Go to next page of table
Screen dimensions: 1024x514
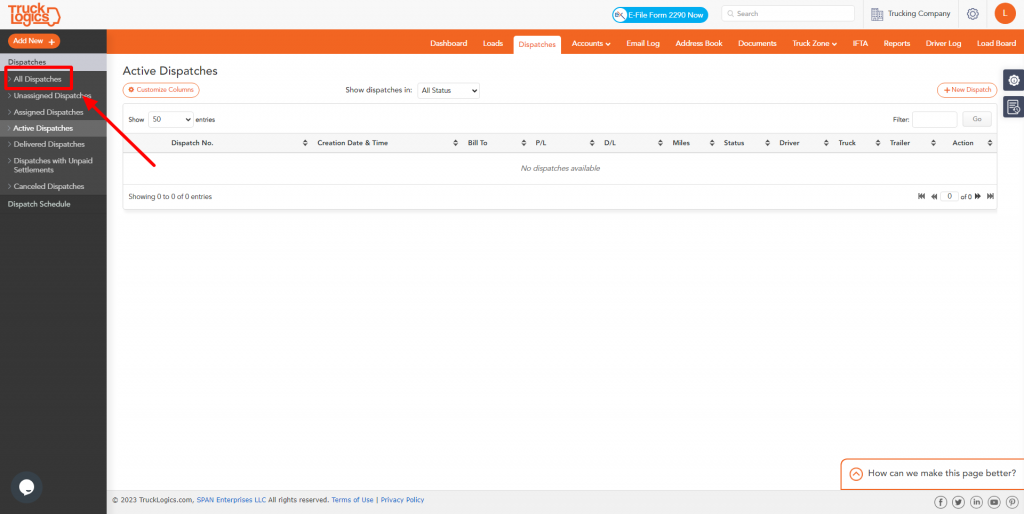click(x=978, y=196)
